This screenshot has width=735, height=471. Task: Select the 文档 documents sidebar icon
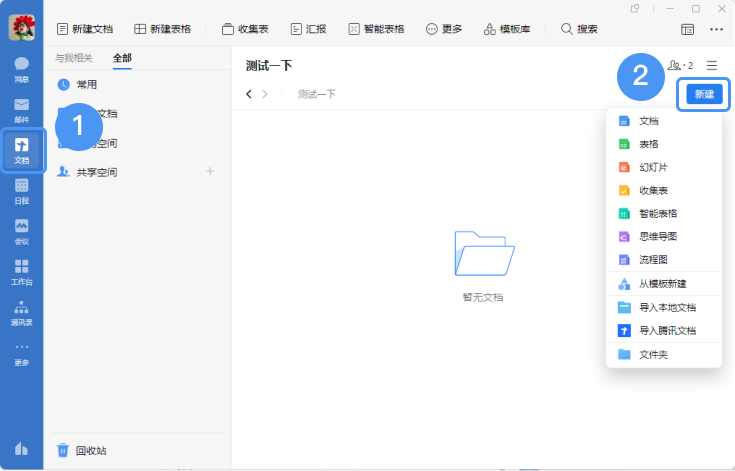[22, 151]
